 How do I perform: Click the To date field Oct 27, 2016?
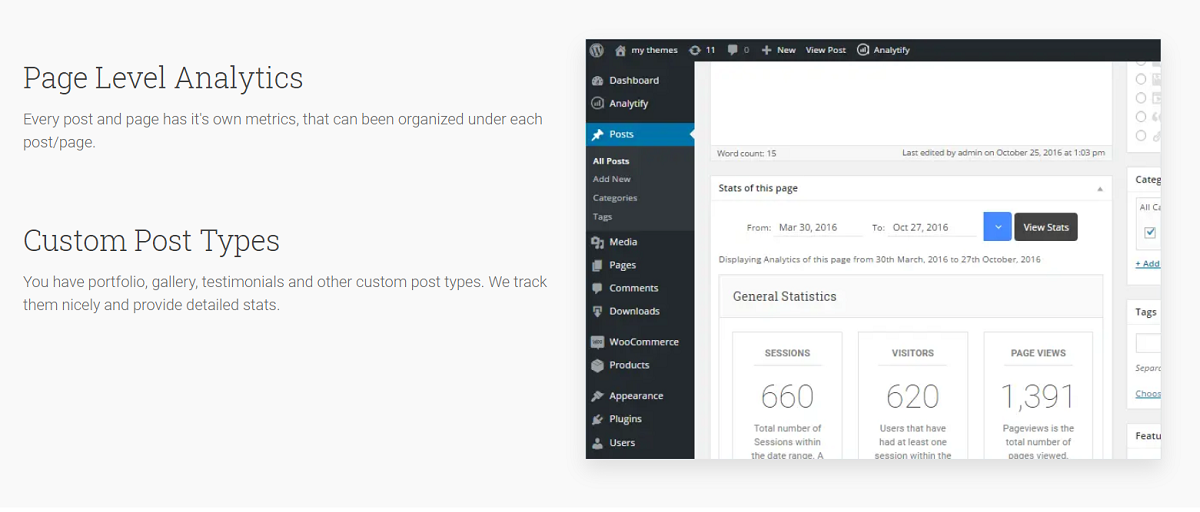933,228
